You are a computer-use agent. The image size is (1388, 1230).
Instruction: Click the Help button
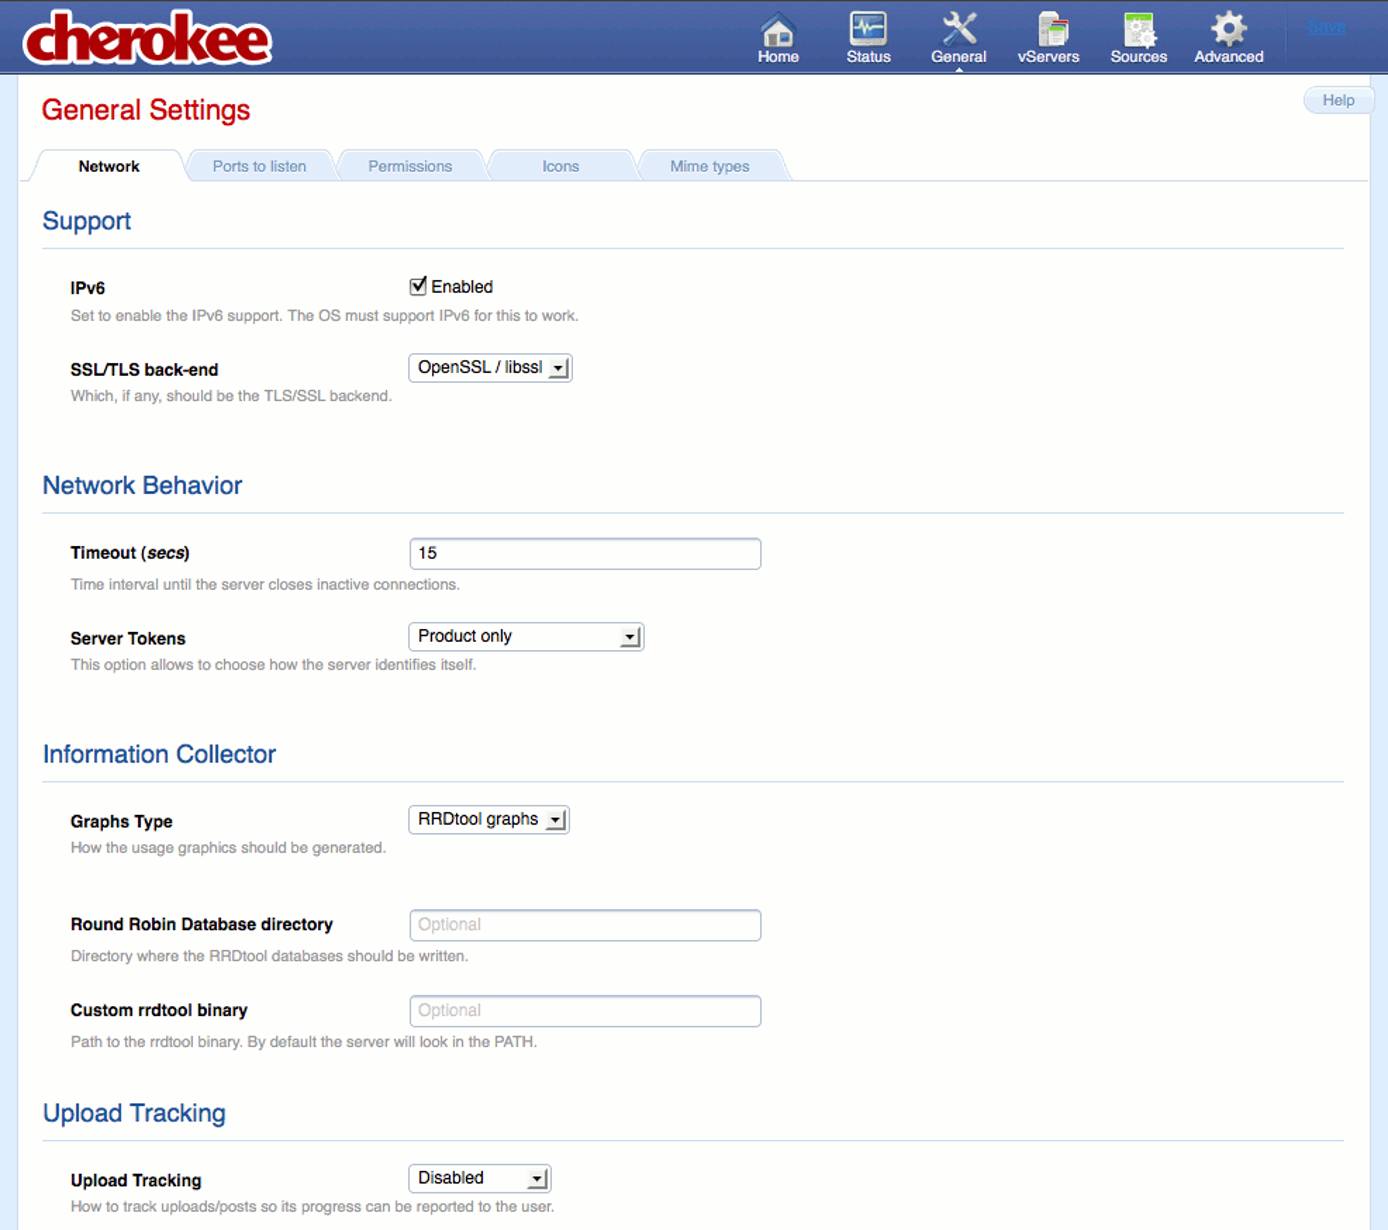(x=1338, y=100)
